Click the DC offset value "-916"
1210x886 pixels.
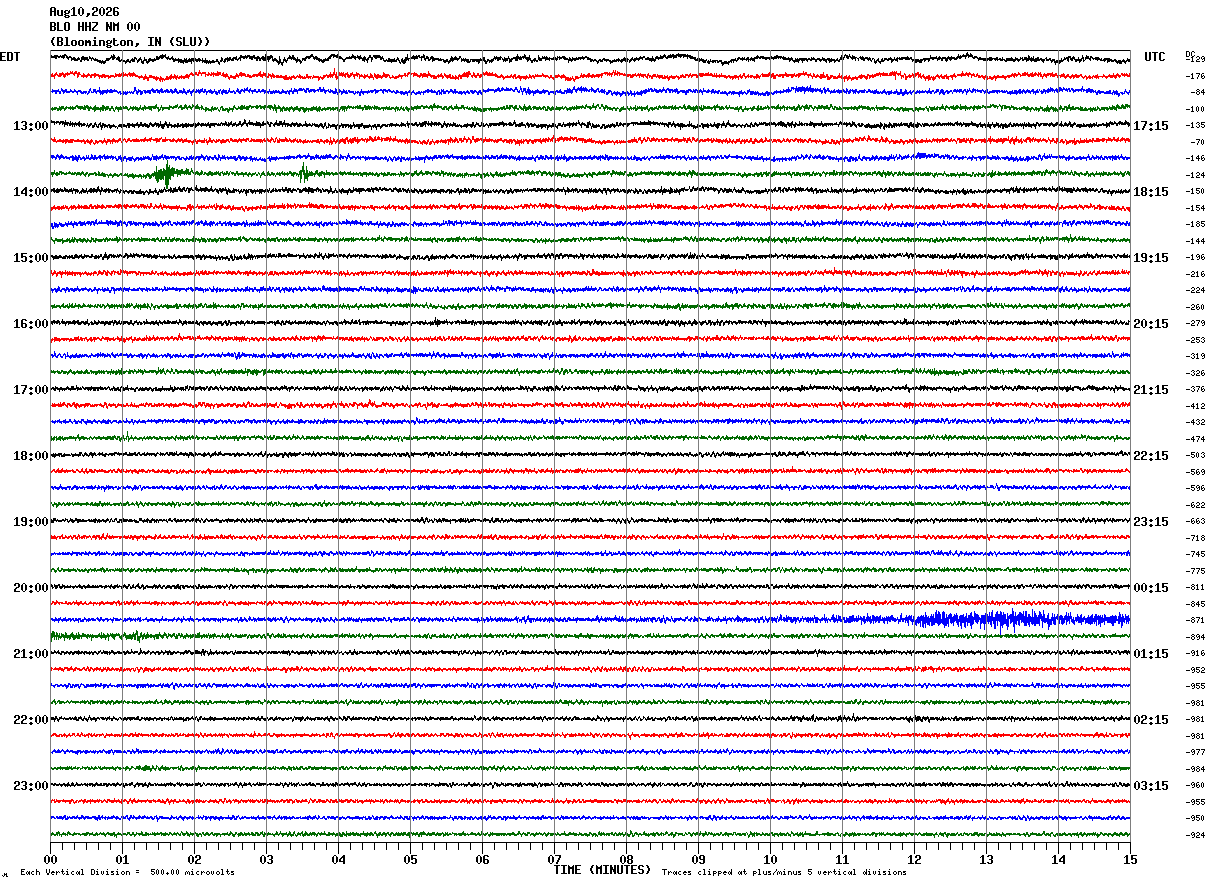tap(1195, 654)
